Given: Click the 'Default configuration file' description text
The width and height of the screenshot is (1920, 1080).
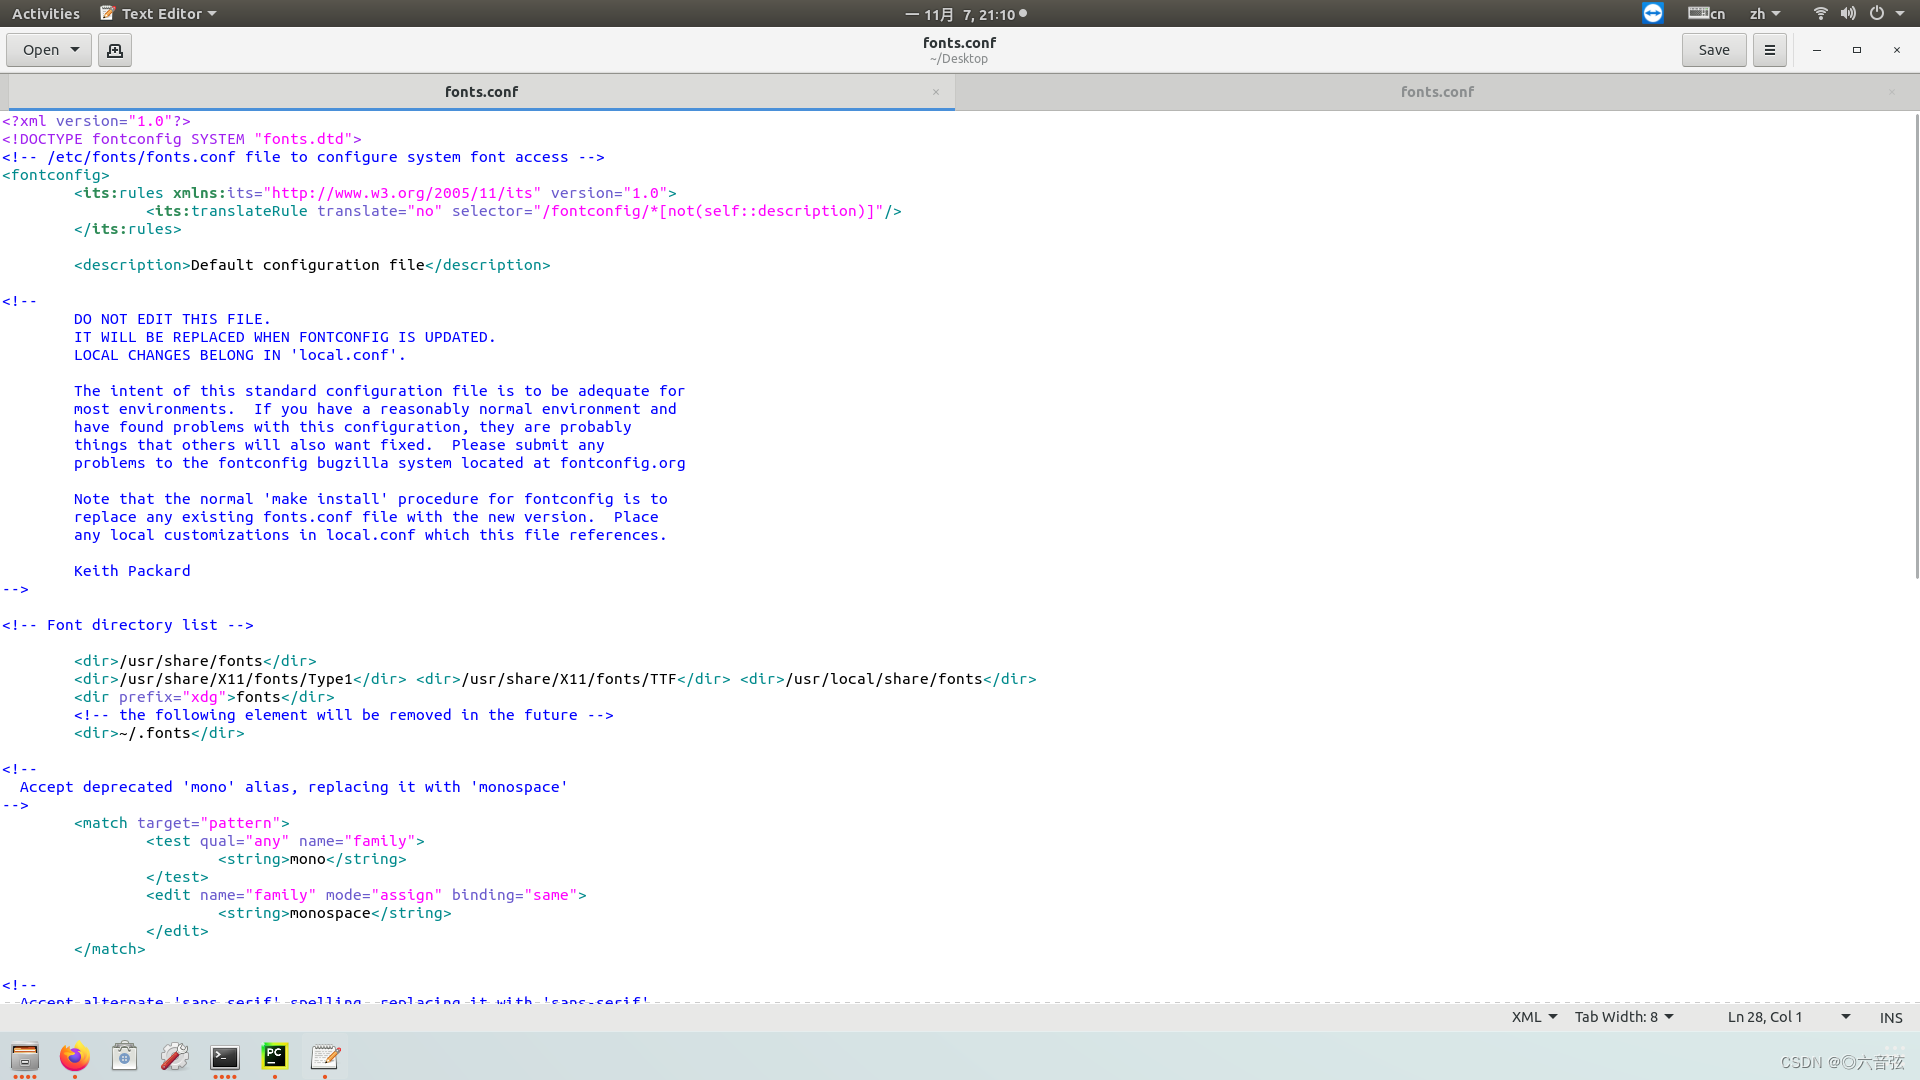Looking at the screenshot, I should [308, 265].
